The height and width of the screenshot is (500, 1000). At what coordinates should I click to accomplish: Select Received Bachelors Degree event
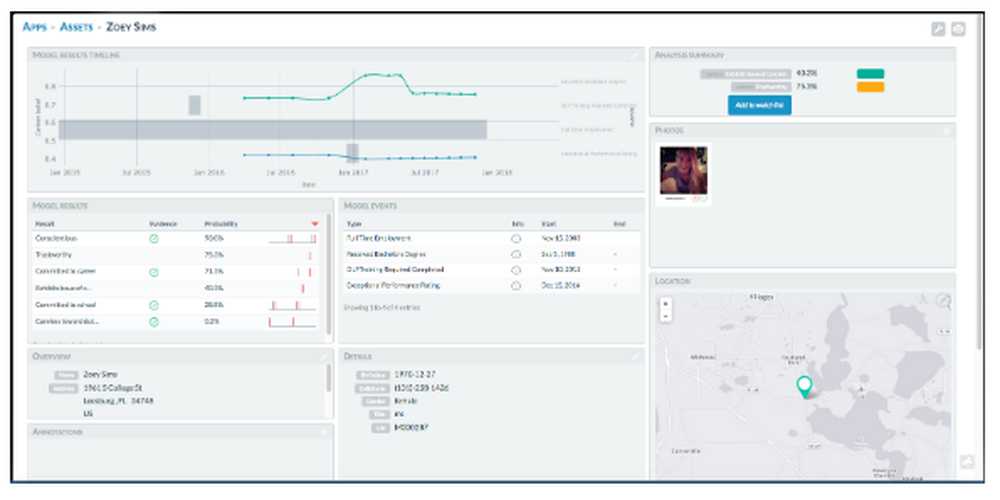(491, 254)
